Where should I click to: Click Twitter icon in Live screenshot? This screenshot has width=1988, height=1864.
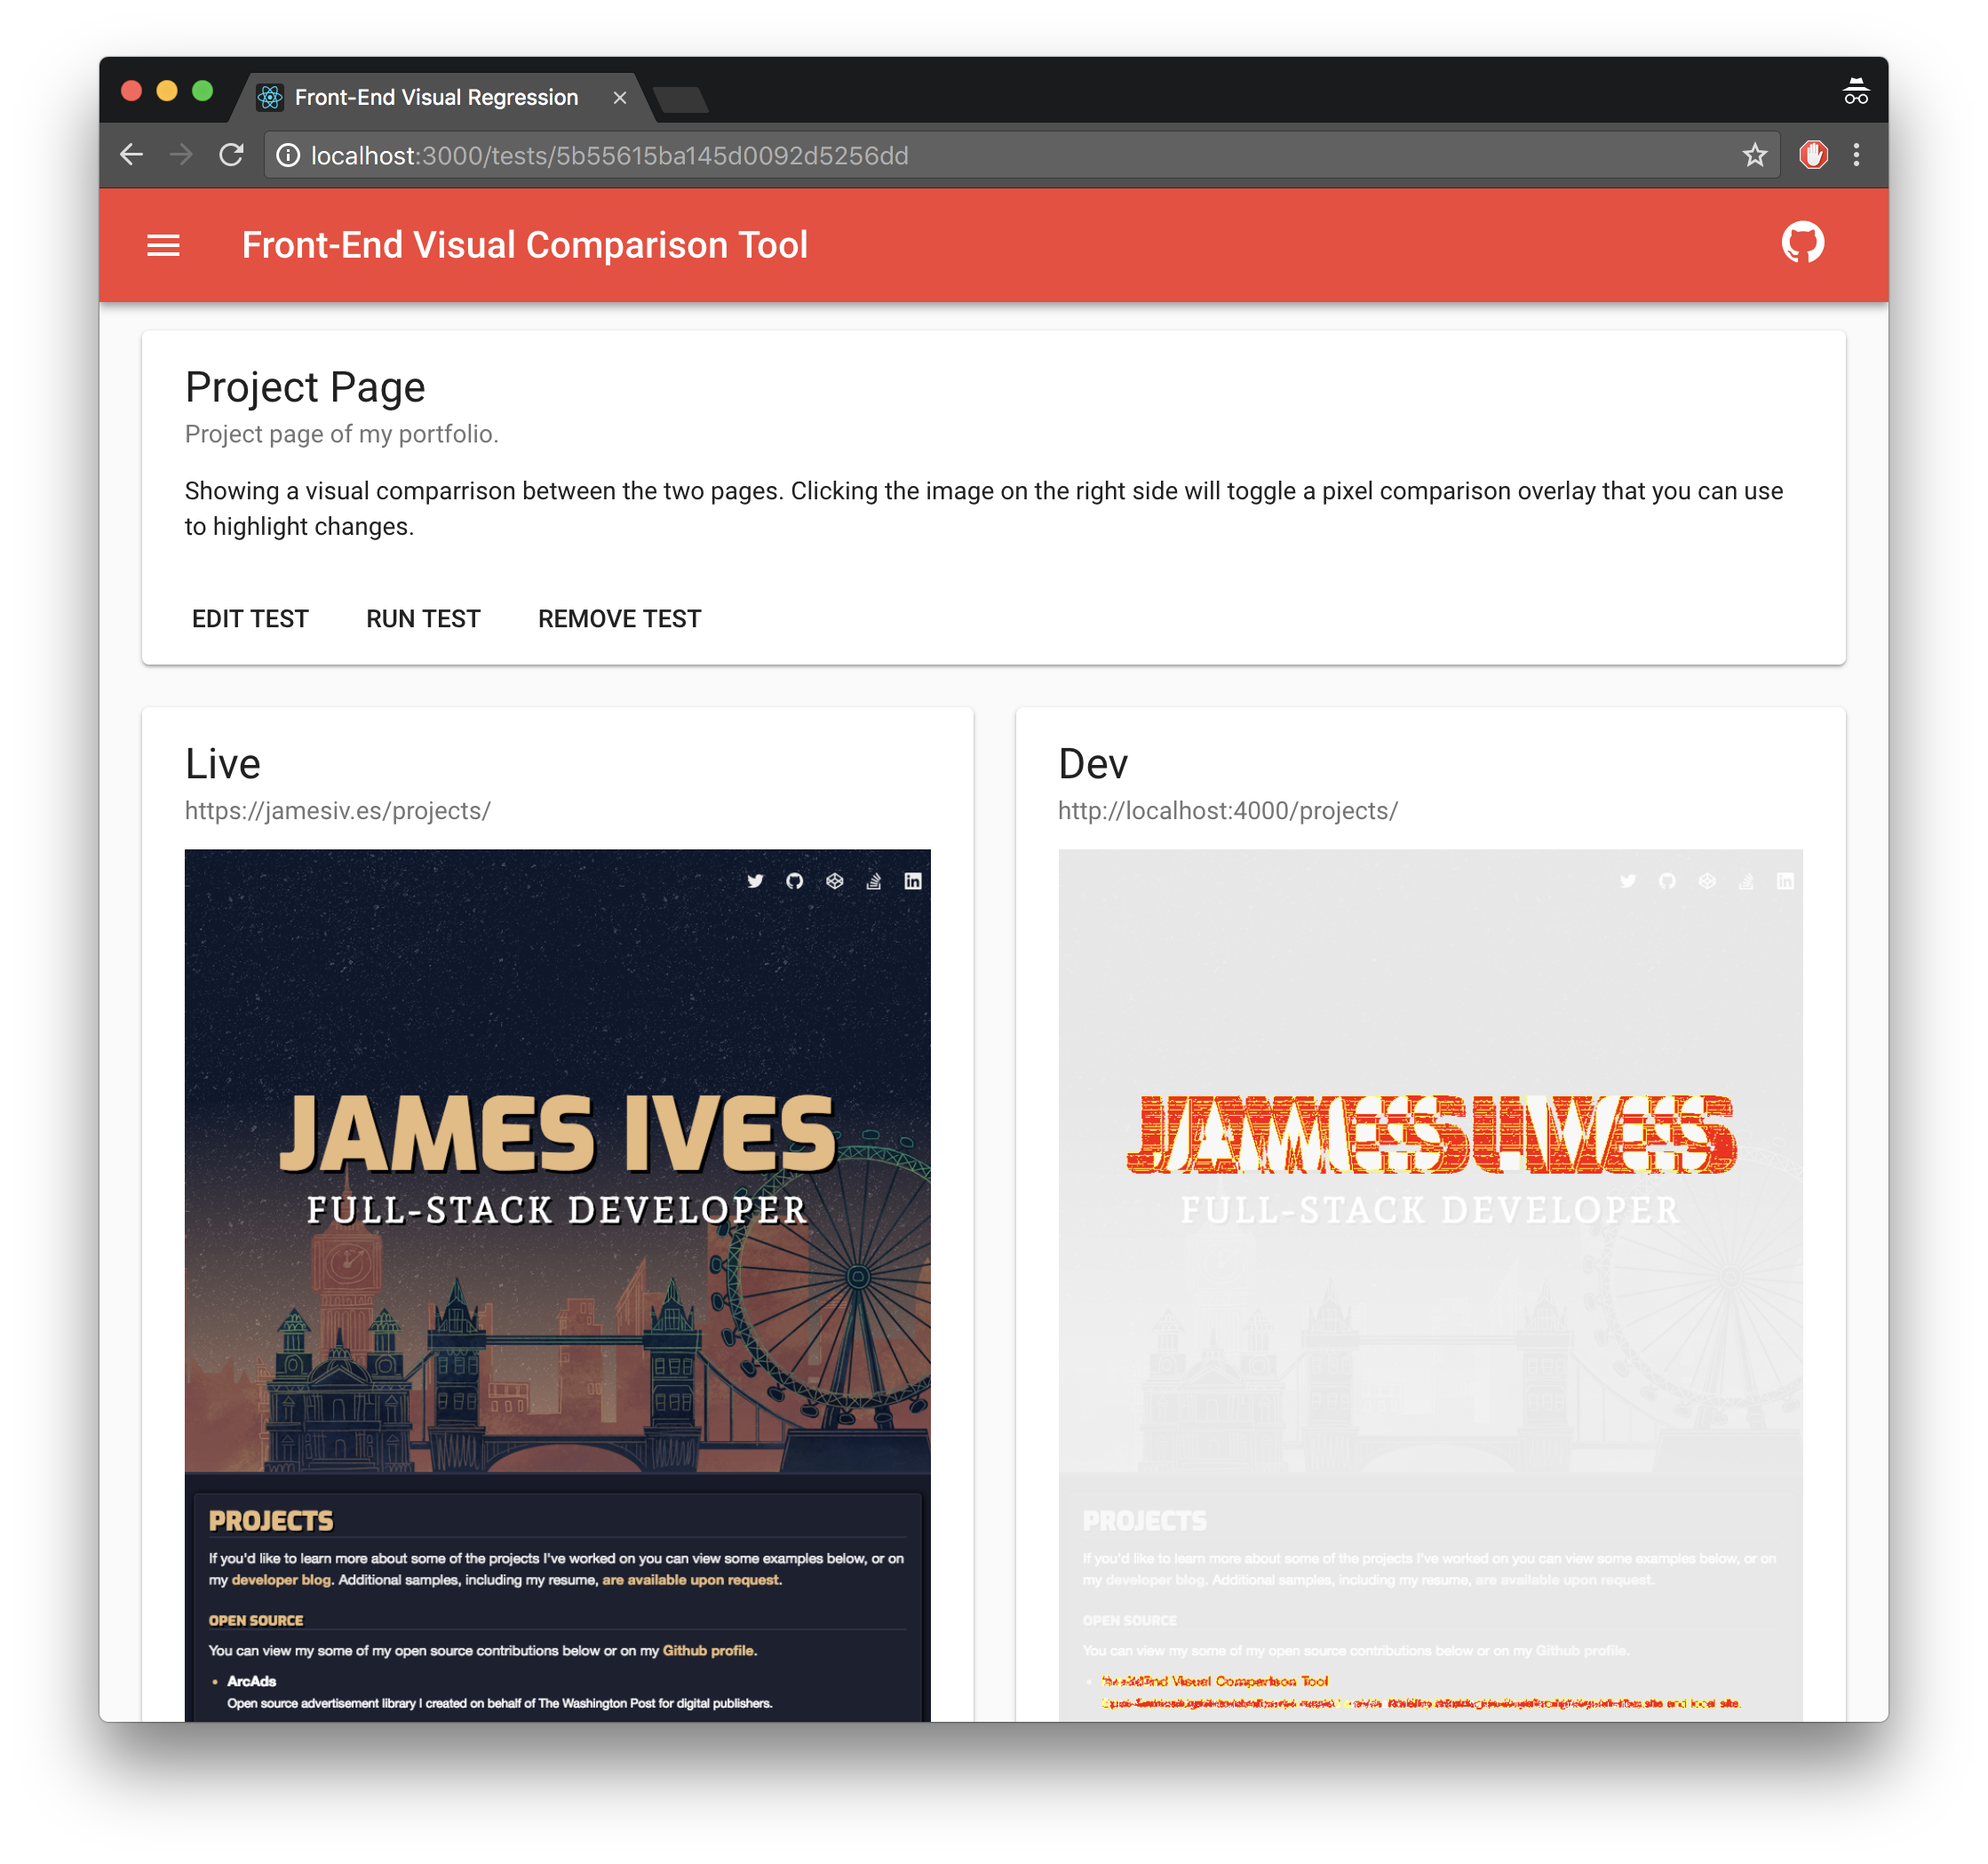click(x=755, y=881)
